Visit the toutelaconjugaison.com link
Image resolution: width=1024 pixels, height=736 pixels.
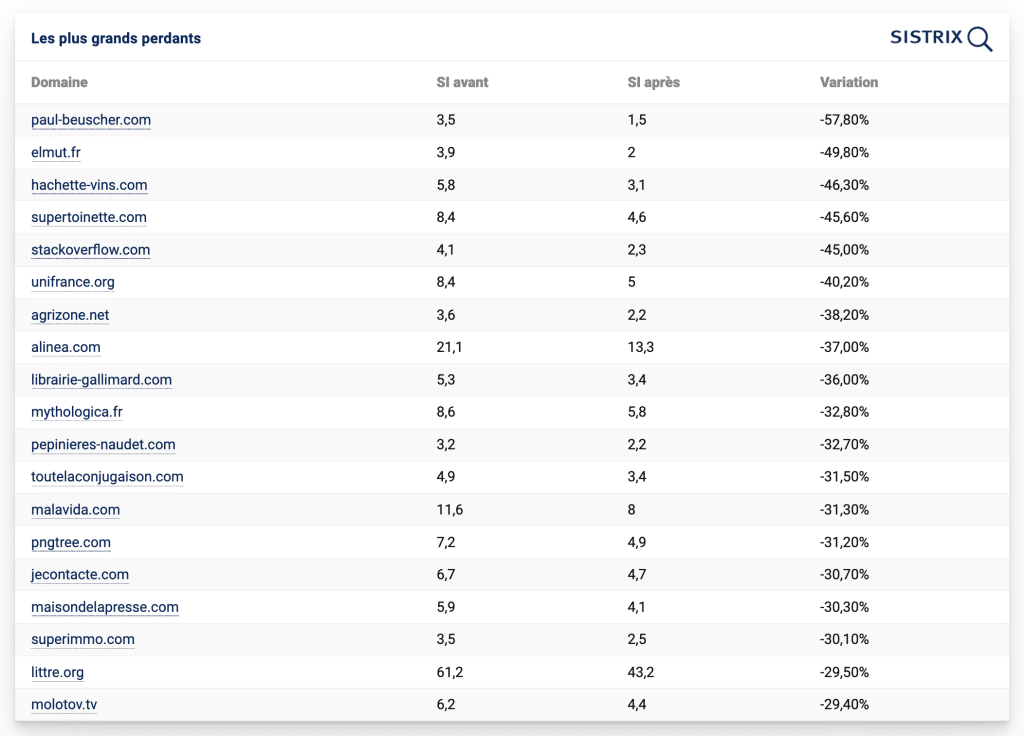(x=107, y=477)
